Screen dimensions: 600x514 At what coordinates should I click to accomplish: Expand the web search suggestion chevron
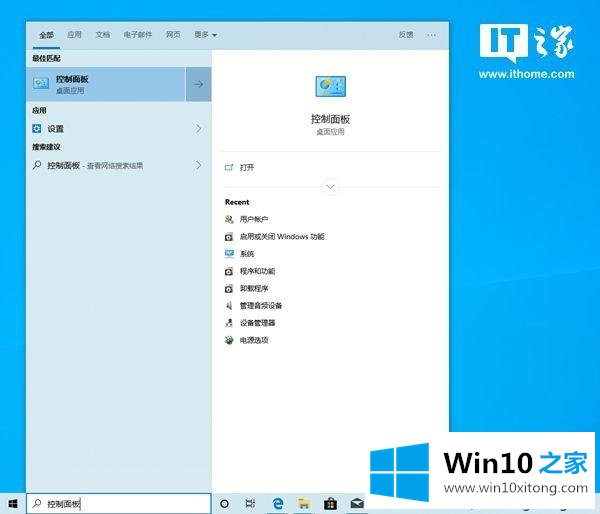point(198,165)
